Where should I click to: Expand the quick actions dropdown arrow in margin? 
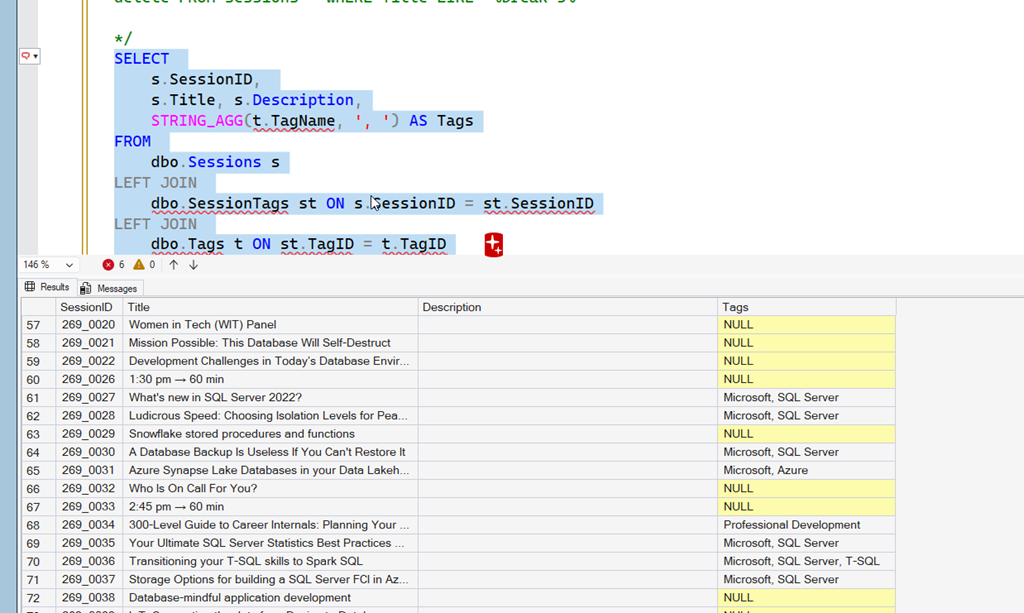coord(37,57)
